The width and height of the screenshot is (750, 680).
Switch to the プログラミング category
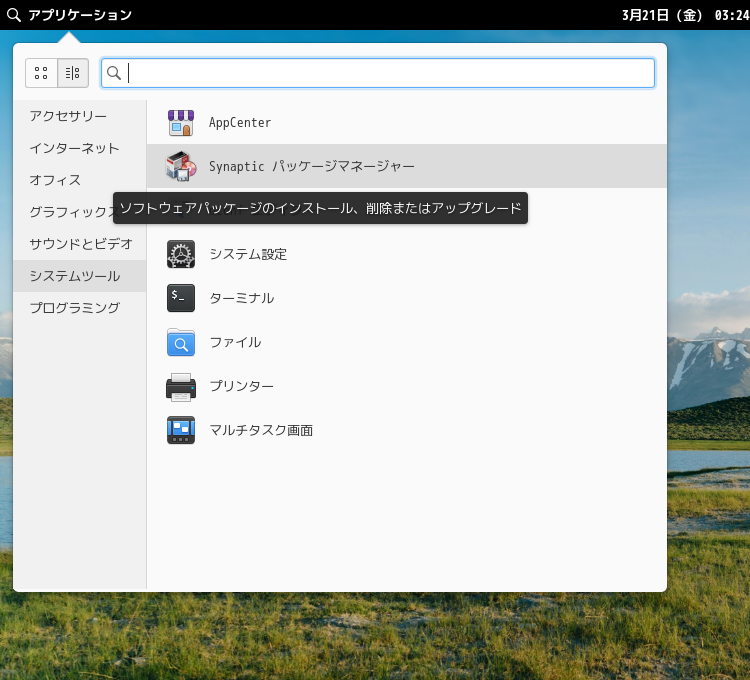[x=74, y=308]
